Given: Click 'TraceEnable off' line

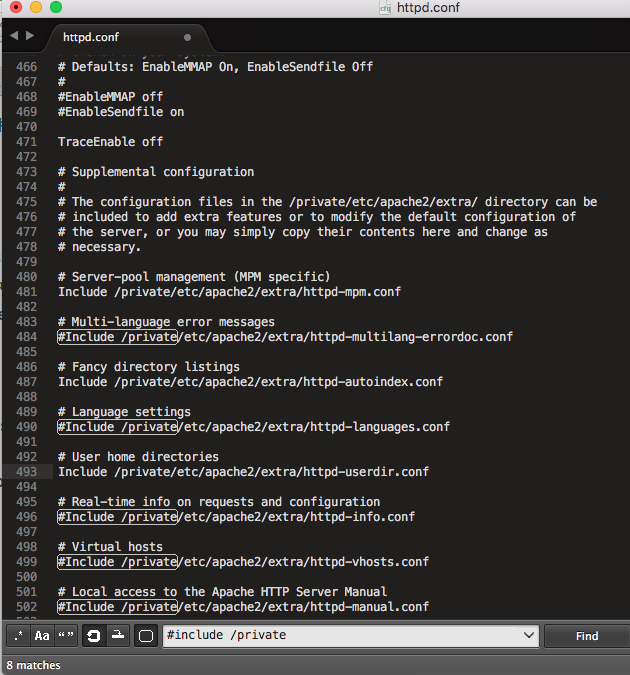Looking at the screenshot, I should [110, 142].
